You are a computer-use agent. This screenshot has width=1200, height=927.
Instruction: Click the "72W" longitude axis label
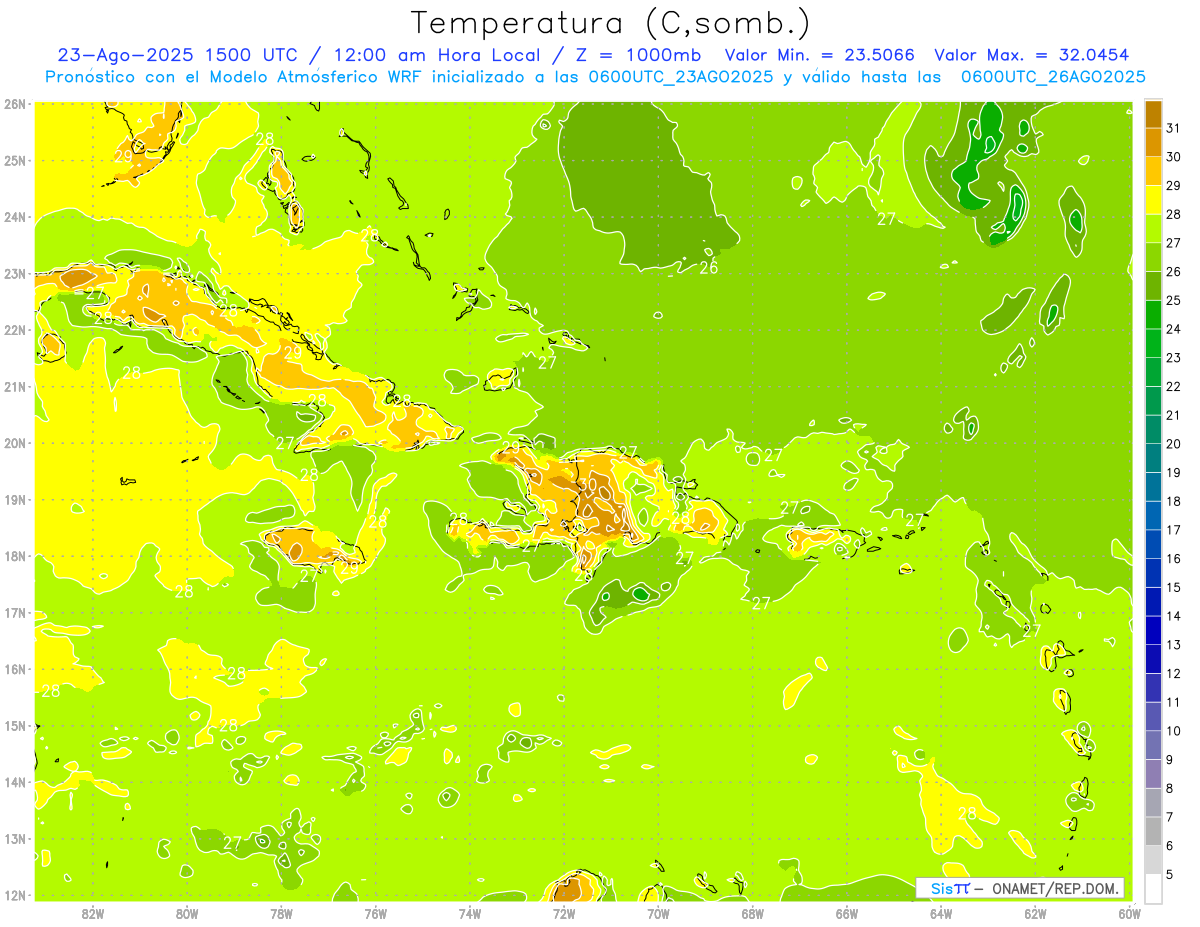click(x=564, y=913)
